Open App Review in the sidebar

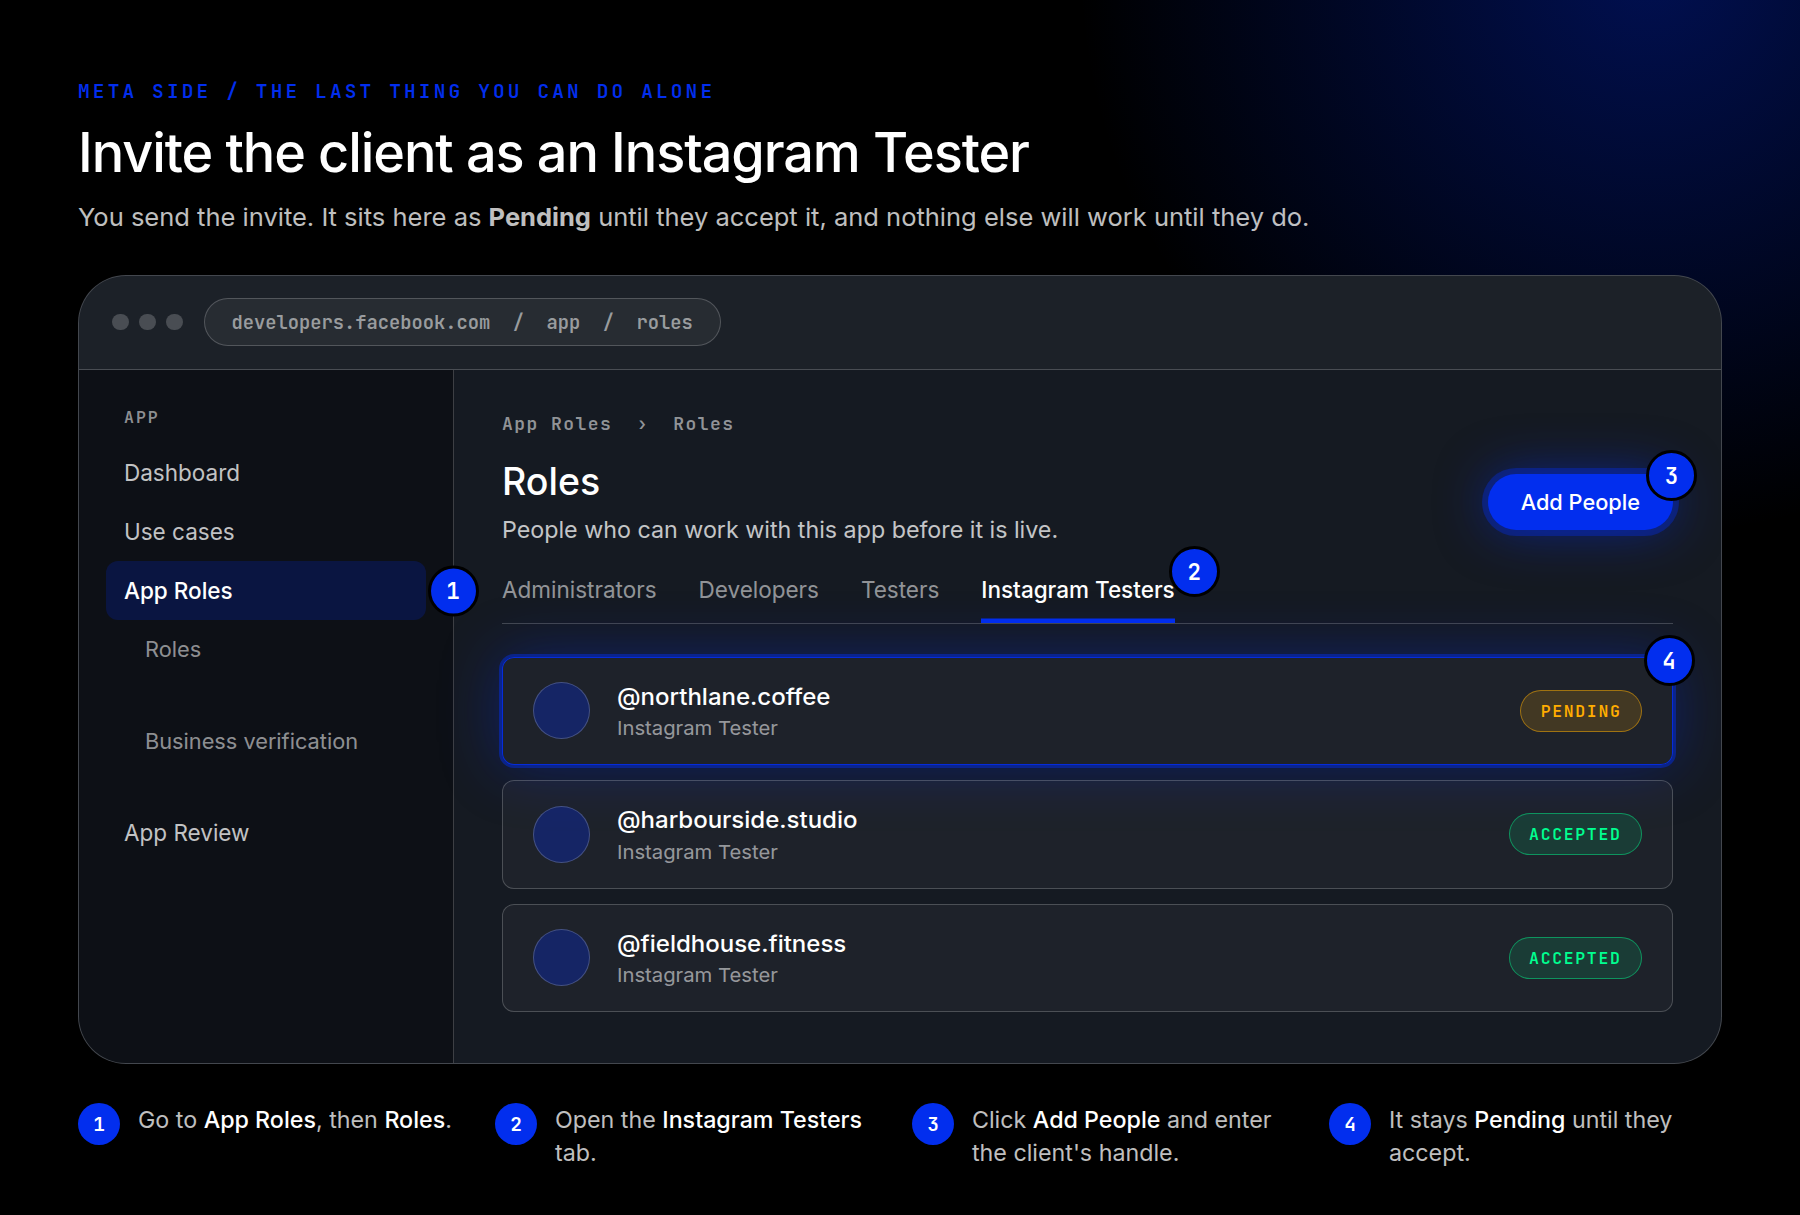pos(186,833)
